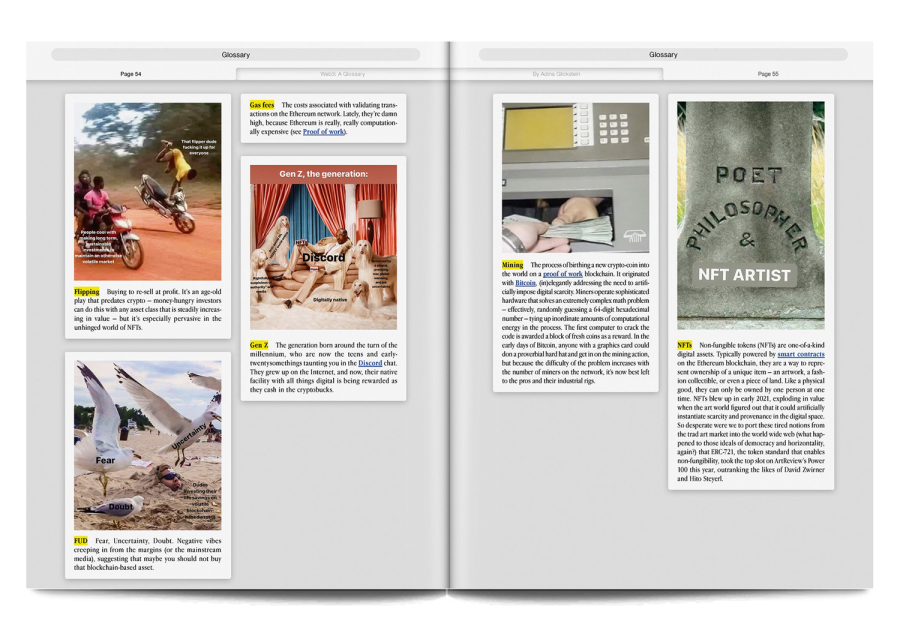Click the highlighted 'NFTs' term
The width and height of the screenshot is (900, 633).
pyautogui.click(x=685, y=344)
